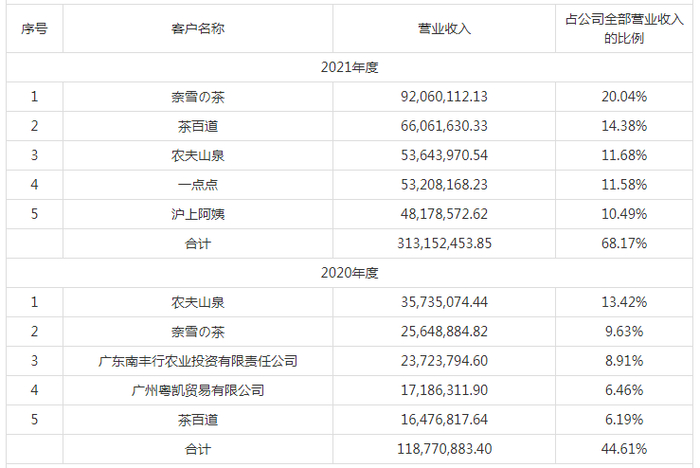Select rank number 1 beside 92,060,112.13
Screen dimensions: 700x468
(x=34, y=96)
